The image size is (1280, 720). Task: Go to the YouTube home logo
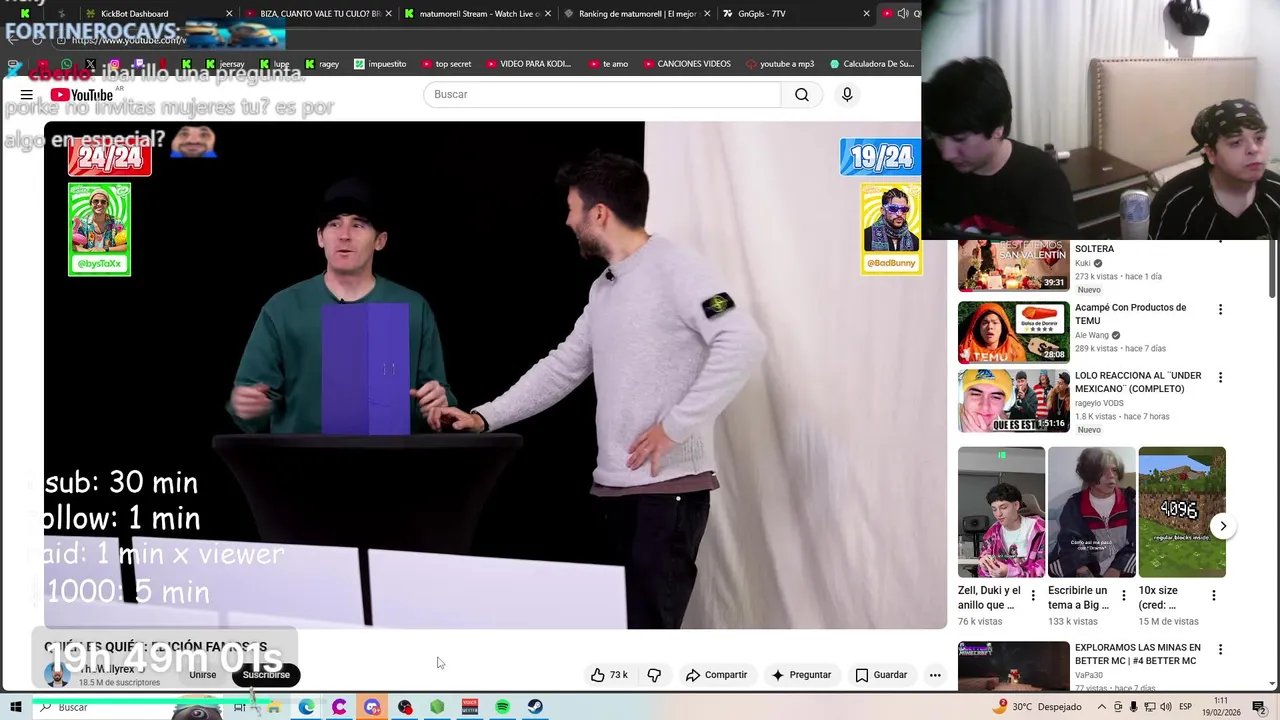[82, 95]
